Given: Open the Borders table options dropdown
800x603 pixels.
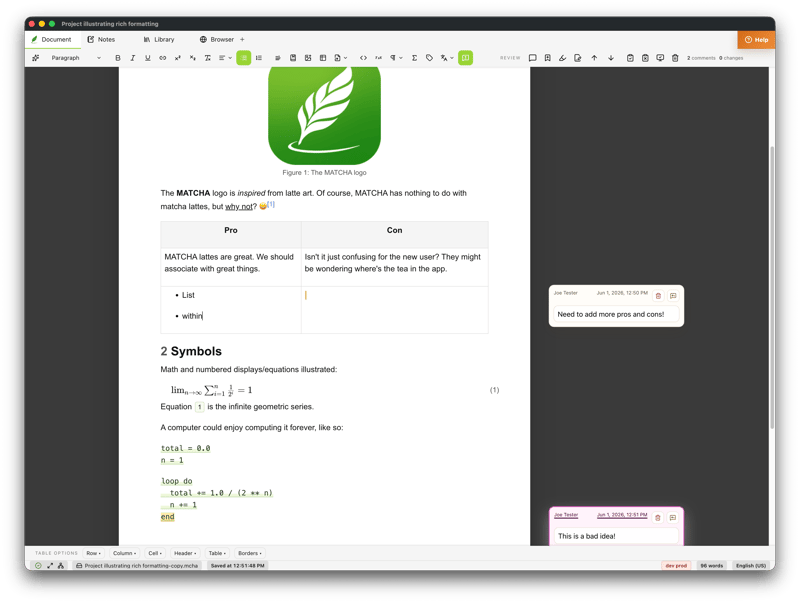Looking at the screenshot, I should click(x=249, y=553).
